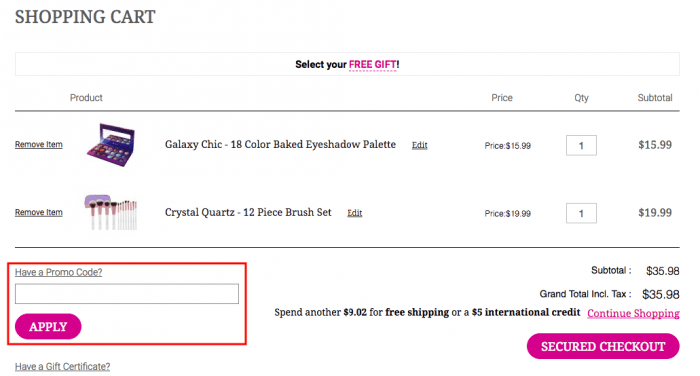Image resolution: width=700 pixels, height=376 pixels.
Task: Open Crystal Quartz 12 Piece Brush Set title
Action: click(x=248, y=212)
